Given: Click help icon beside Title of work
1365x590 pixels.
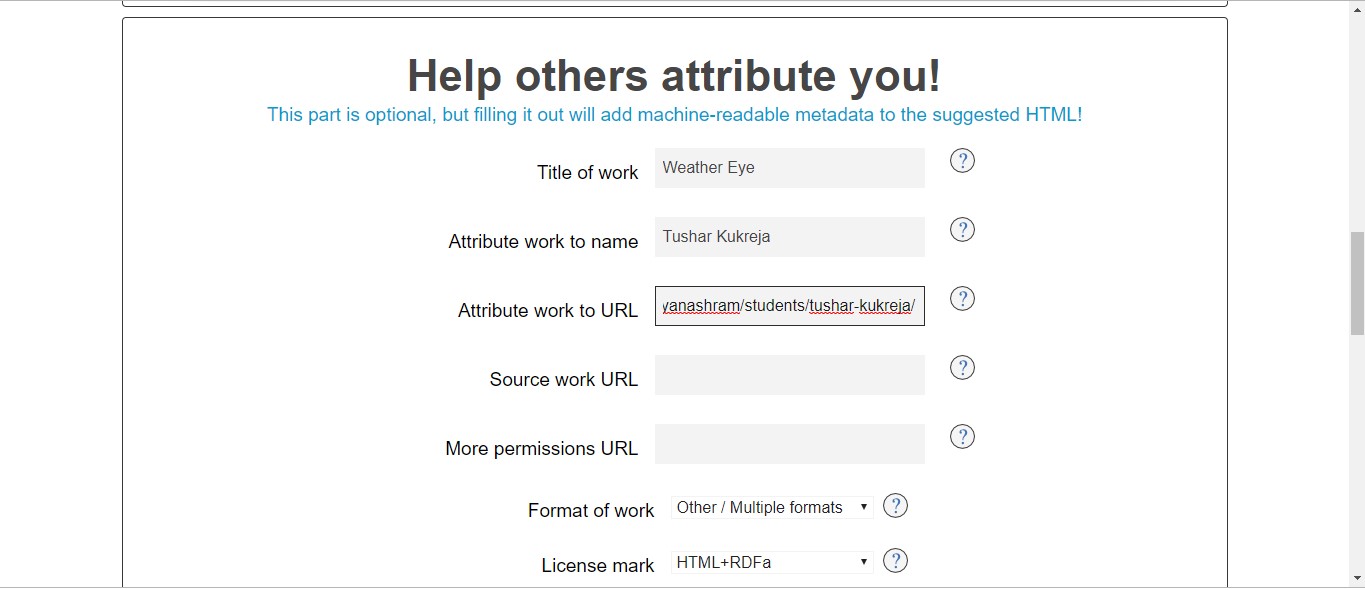Looking at the screenshot, I should coord(962,161).
